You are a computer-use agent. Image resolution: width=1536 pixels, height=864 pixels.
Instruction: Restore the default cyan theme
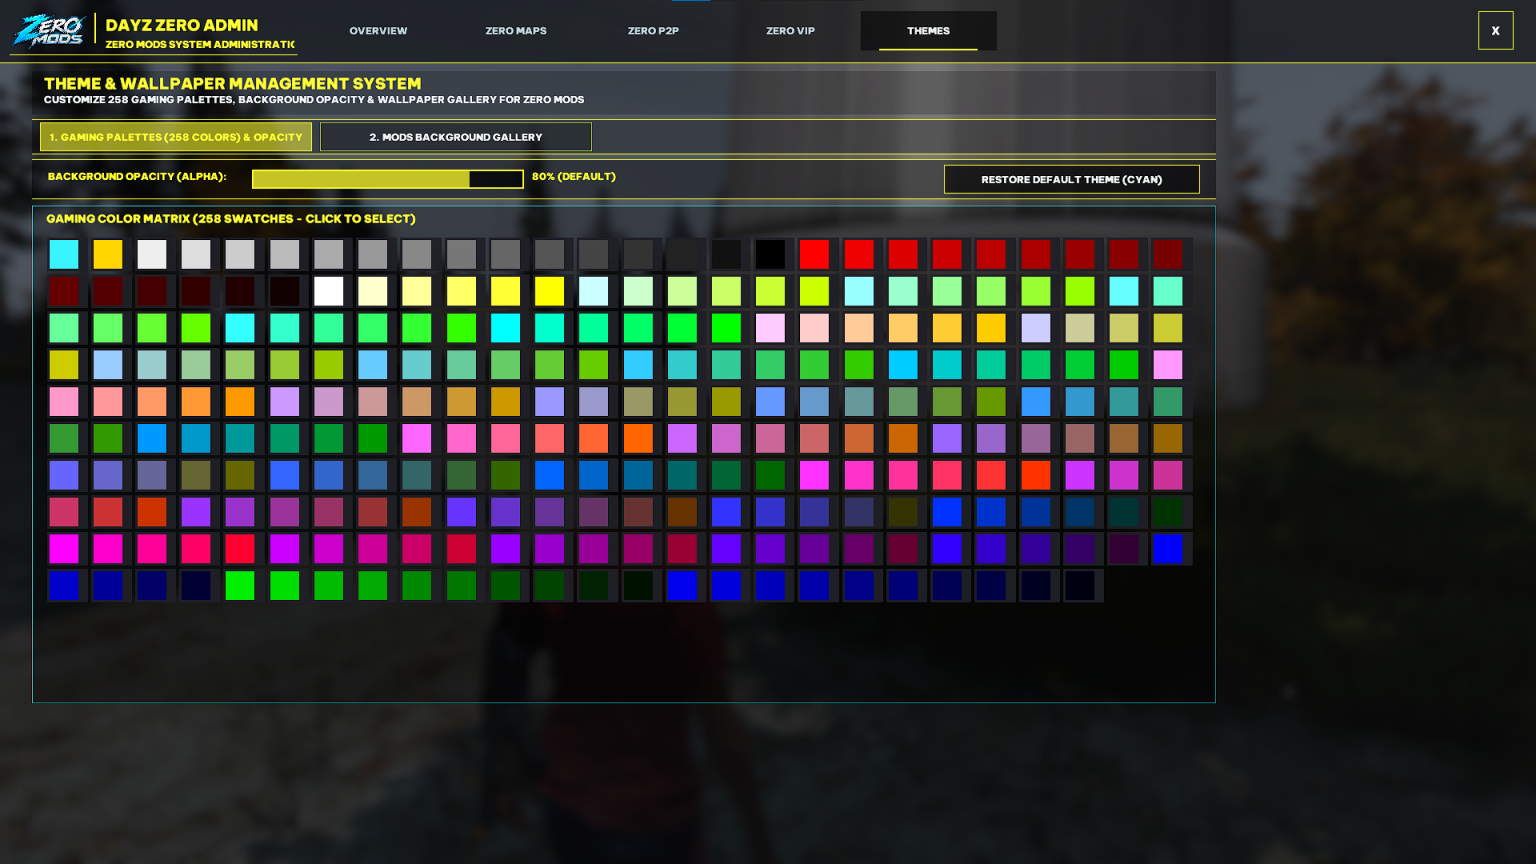click(x=1071, y=179)
